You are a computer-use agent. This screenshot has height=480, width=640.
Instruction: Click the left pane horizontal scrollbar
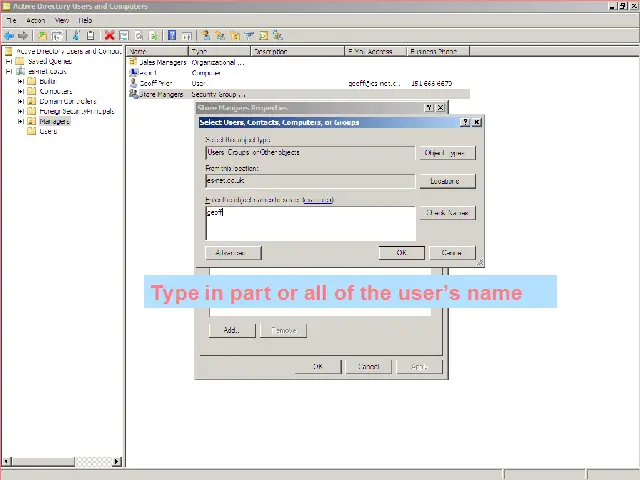pos(60,461)
